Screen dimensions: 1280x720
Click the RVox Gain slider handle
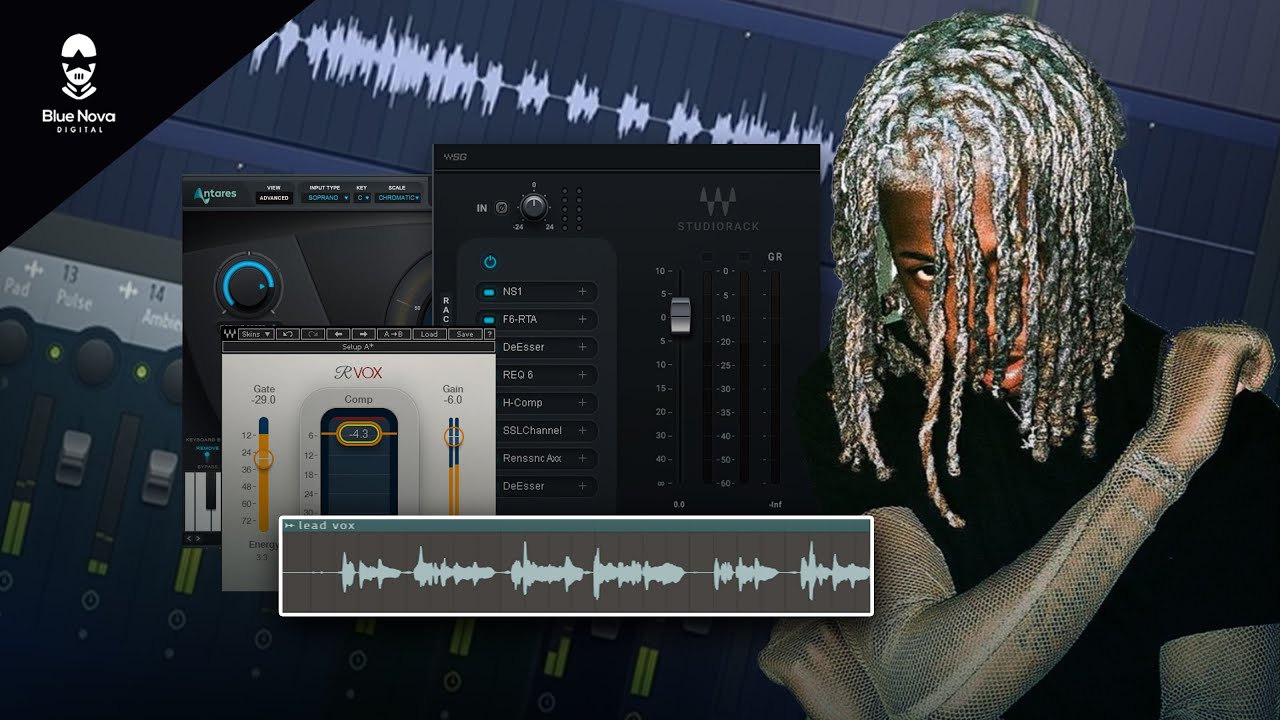[x=454, y=437]
